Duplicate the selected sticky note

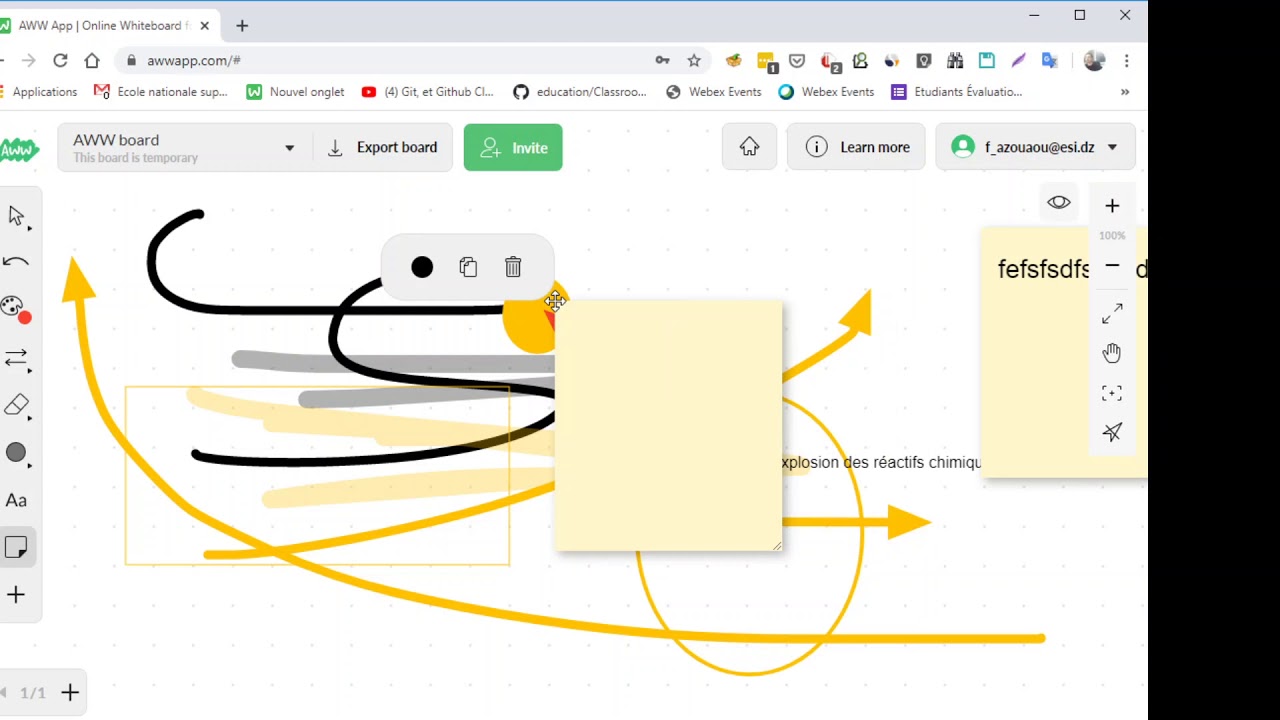(x=468, y=267)
